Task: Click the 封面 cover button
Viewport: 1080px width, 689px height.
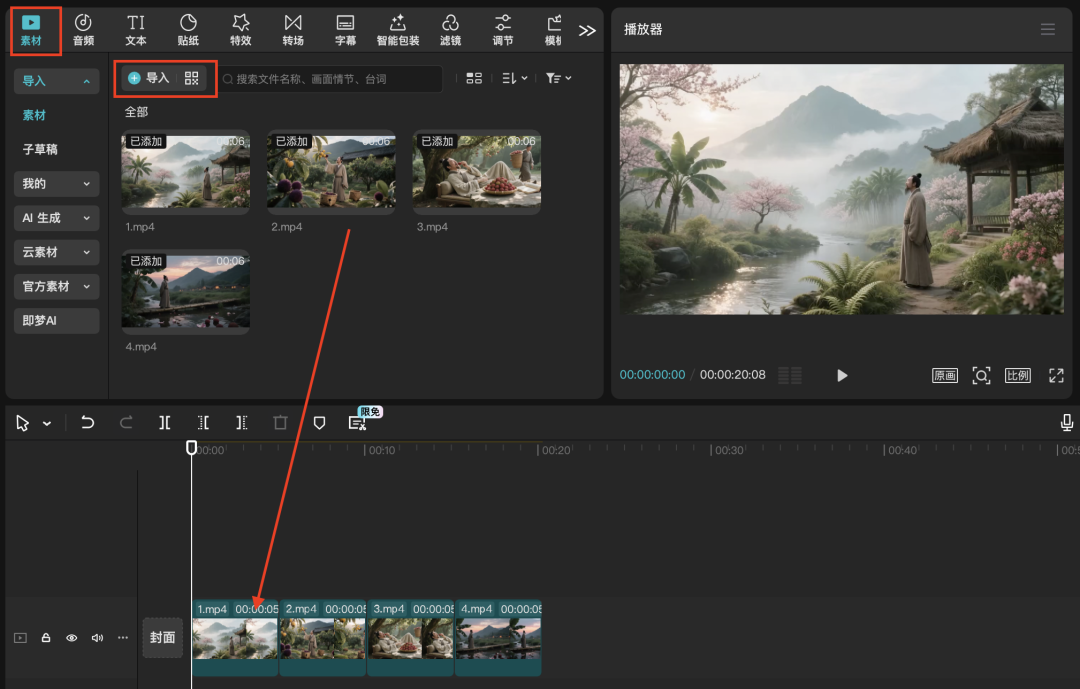Action: click(x=162, y=638)
